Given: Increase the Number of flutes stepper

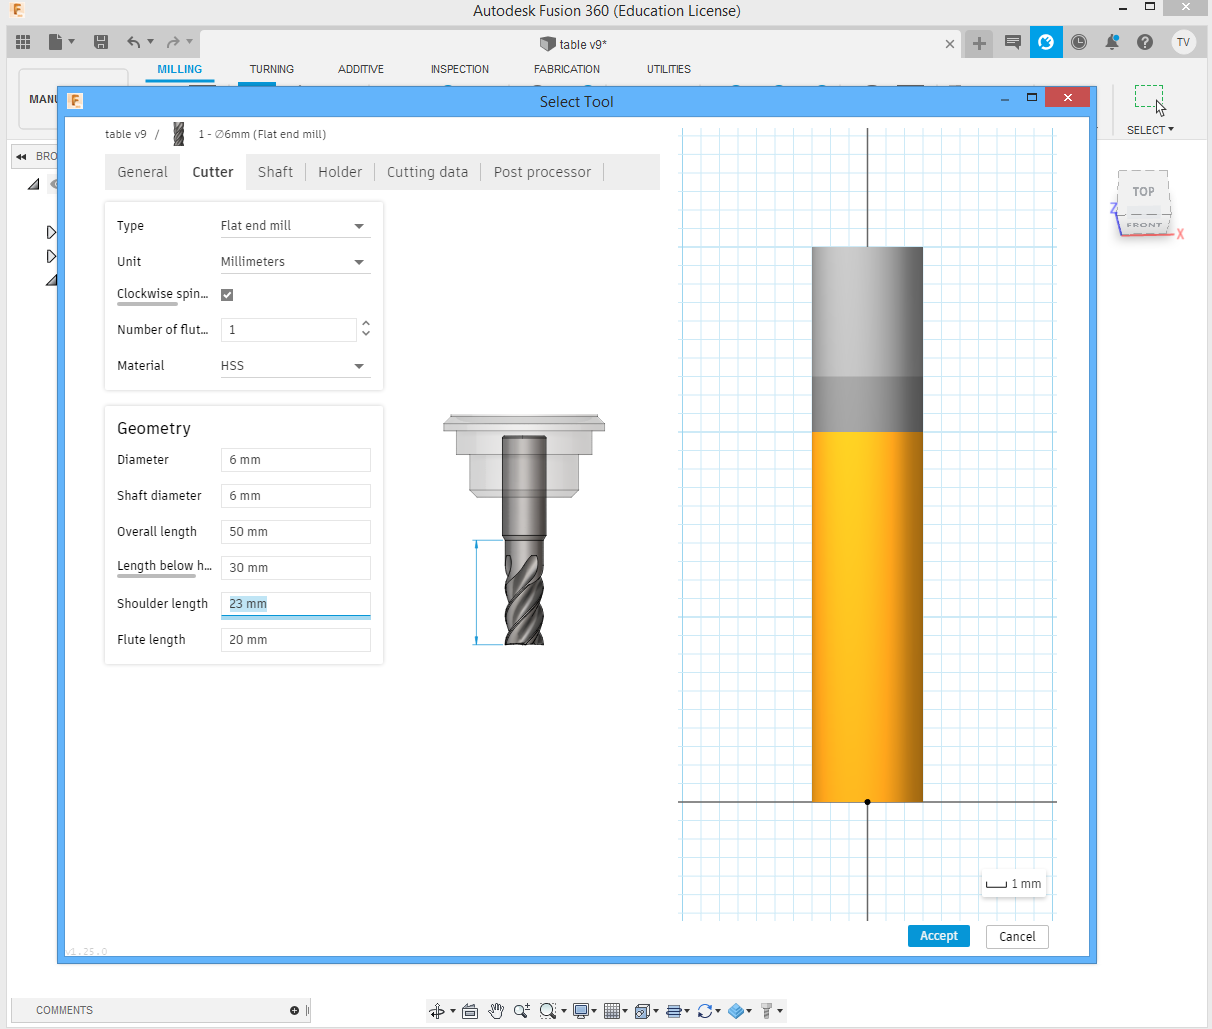Looking at the screenshot, I should click(366, 324).
